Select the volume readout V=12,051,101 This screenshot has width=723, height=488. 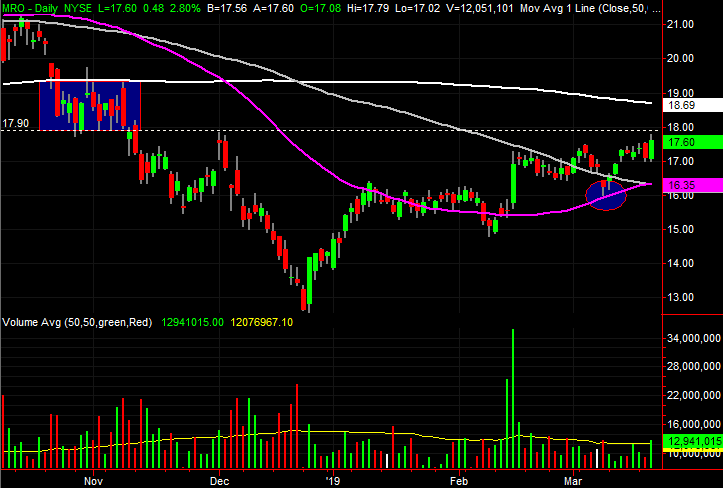coord(479,8)
